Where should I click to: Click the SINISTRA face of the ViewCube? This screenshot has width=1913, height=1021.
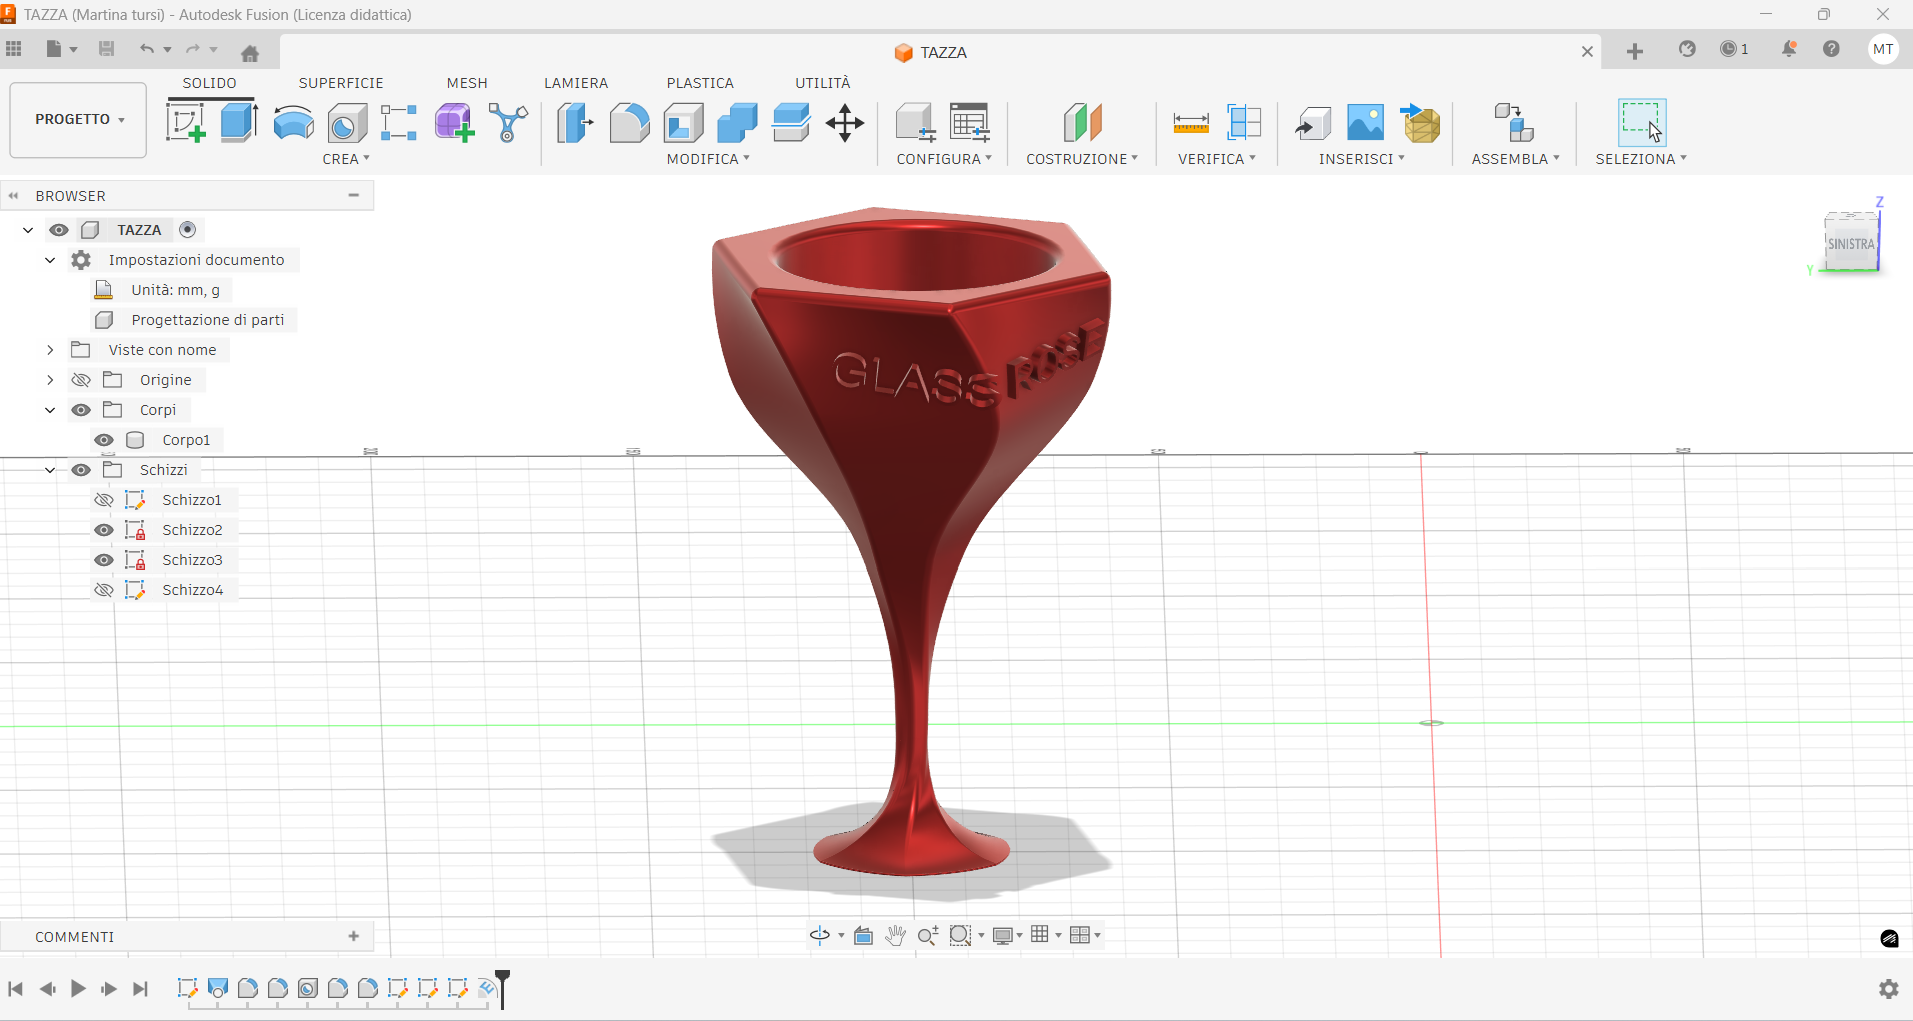tap(1851, 243)
